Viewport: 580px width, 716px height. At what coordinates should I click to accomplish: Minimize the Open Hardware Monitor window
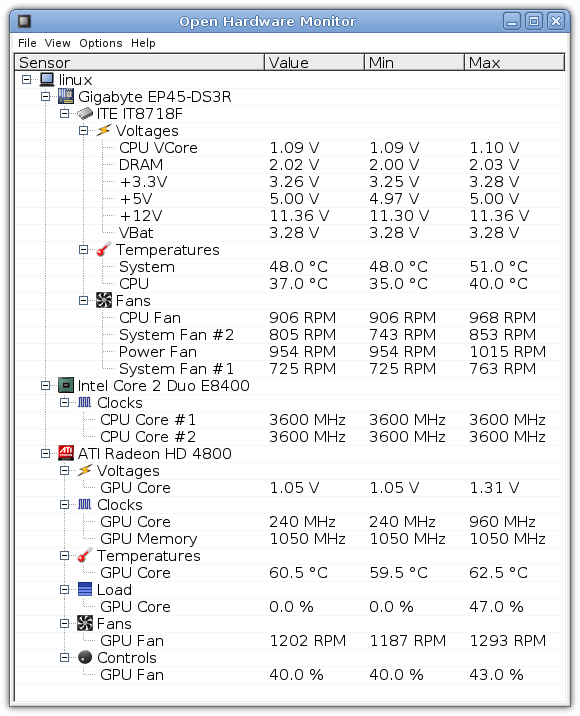pyautogui.click(x=512, y=21)
